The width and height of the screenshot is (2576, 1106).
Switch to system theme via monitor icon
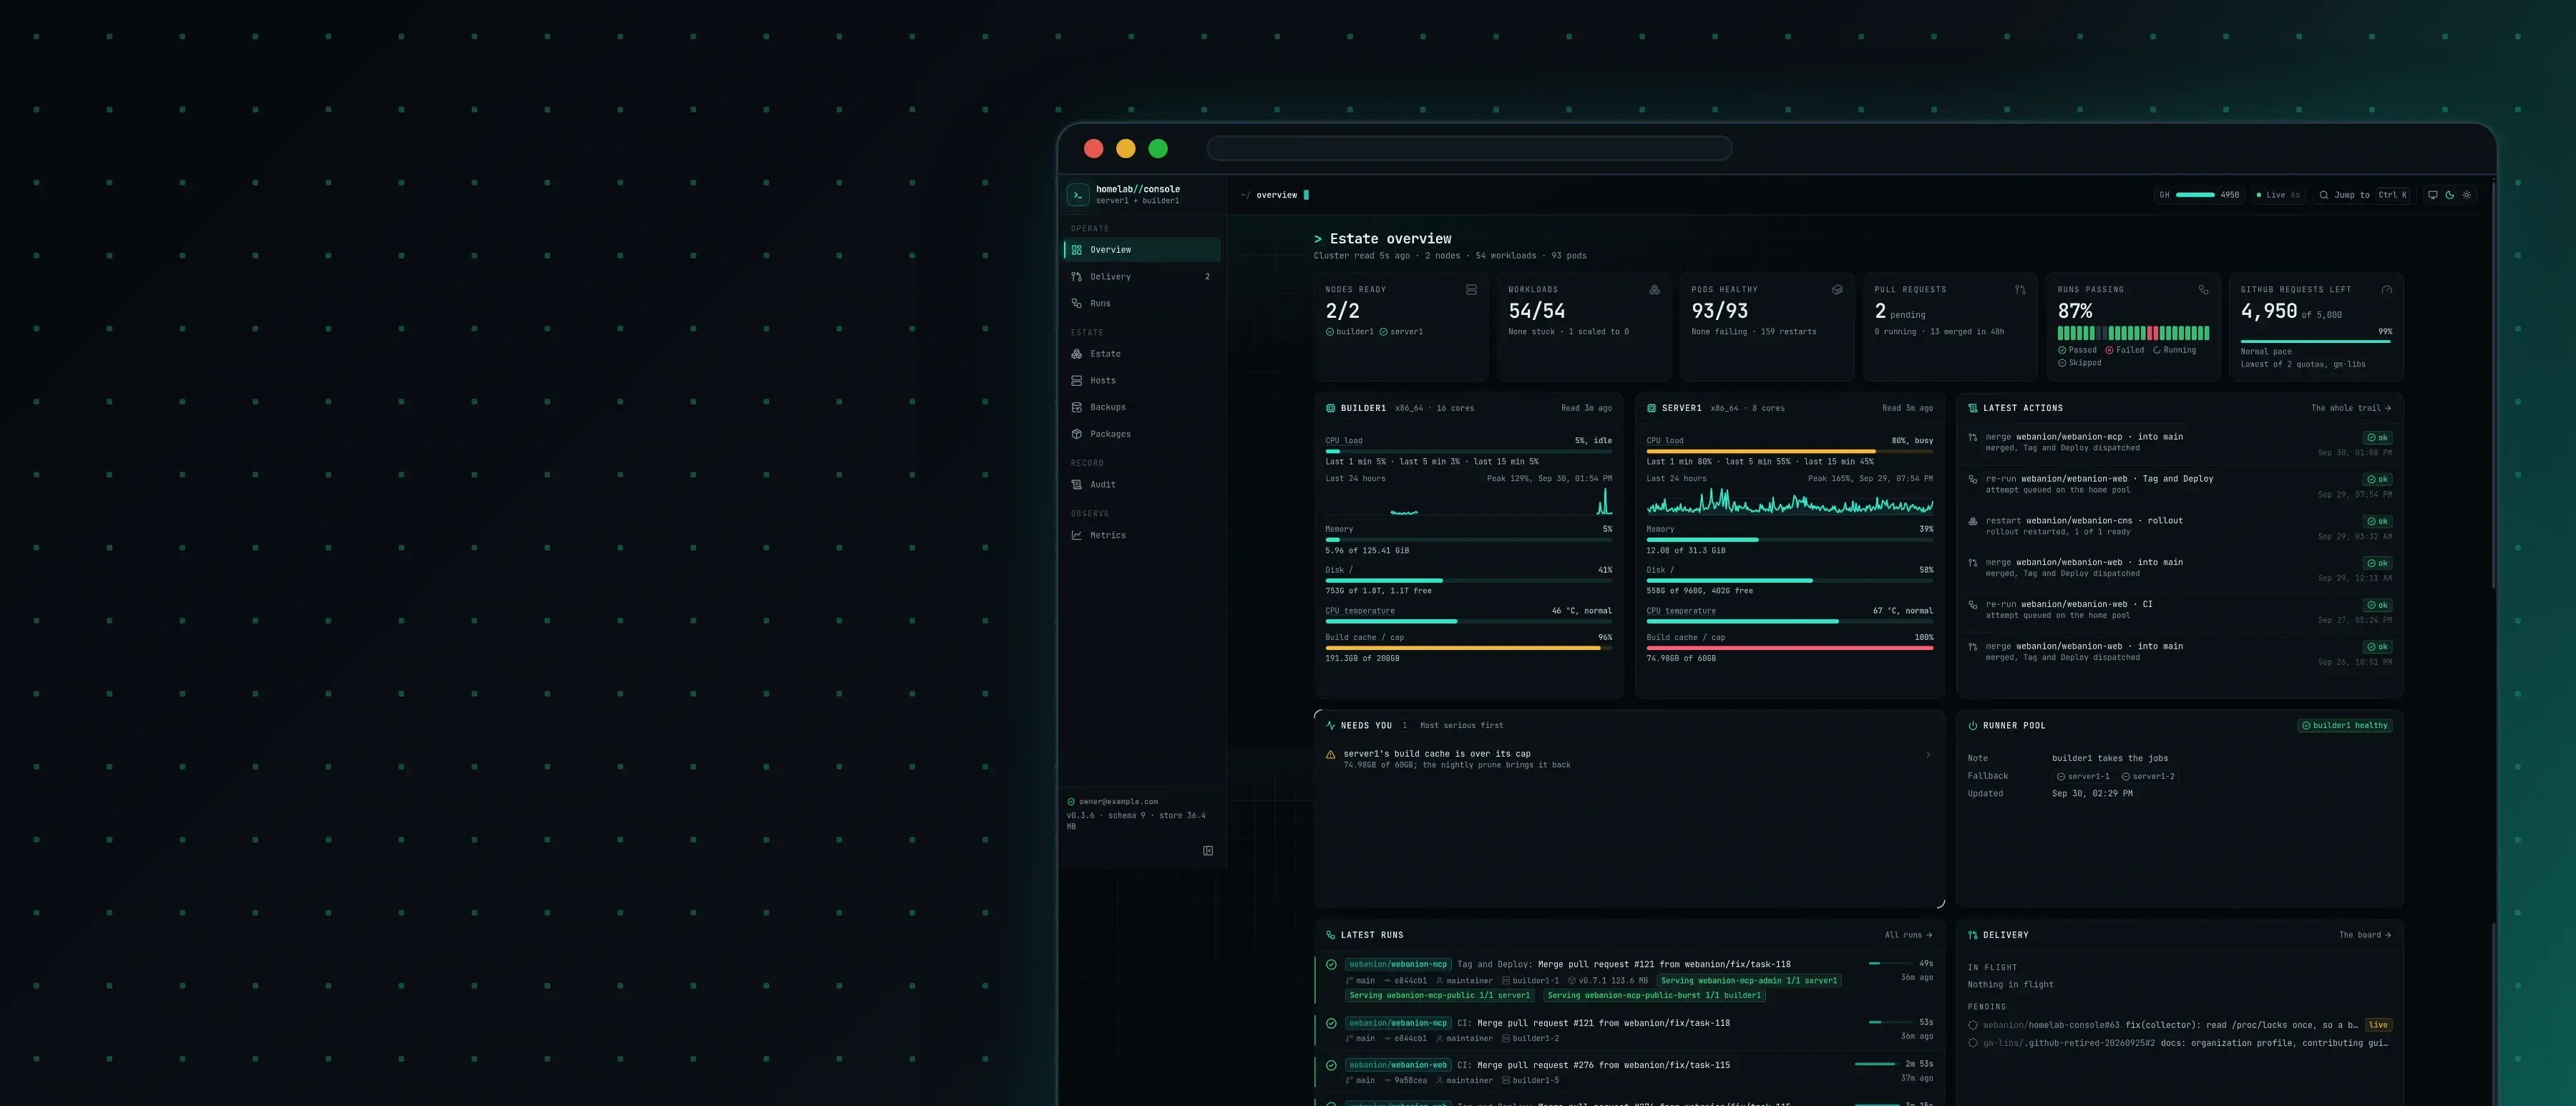(x=2433, y=195)
